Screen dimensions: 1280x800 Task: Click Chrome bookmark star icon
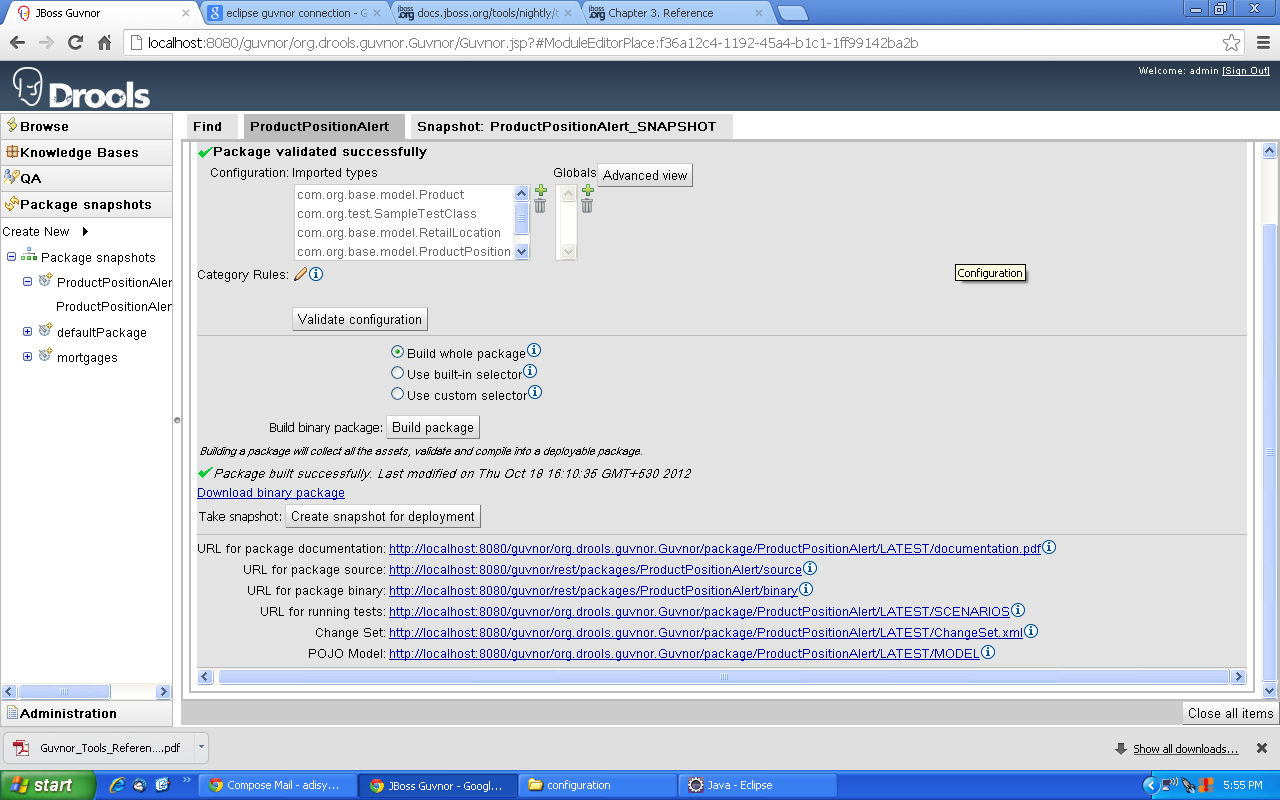point(1231,43)
